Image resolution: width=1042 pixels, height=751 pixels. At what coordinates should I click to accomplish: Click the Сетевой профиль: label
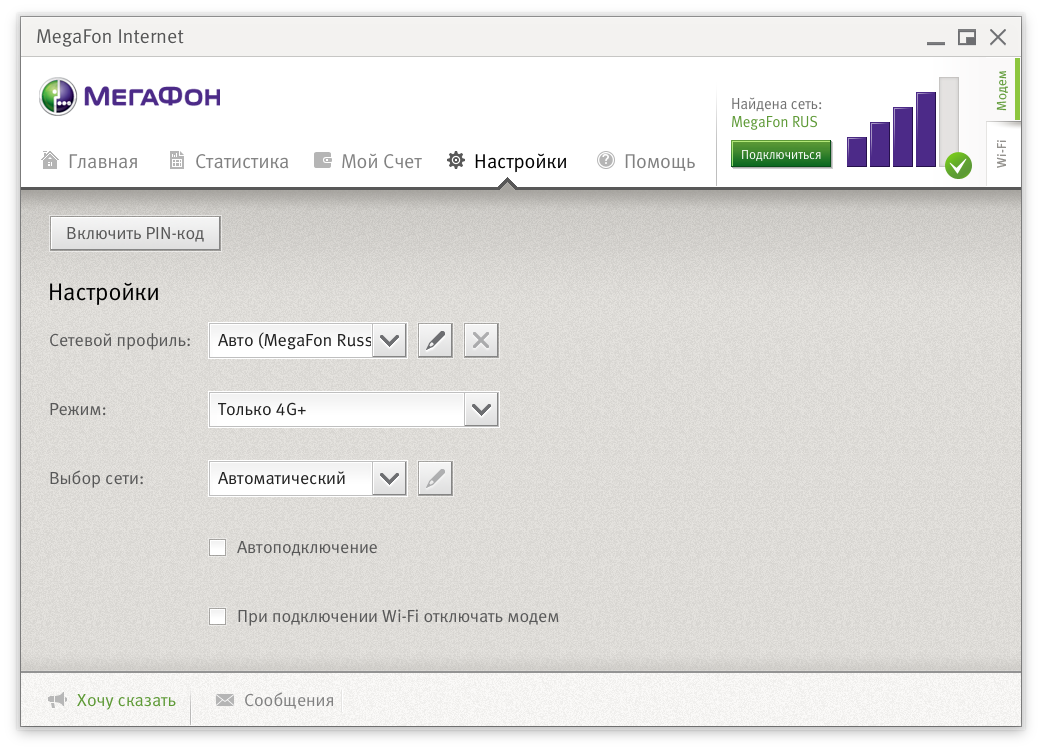coord(120,340)
